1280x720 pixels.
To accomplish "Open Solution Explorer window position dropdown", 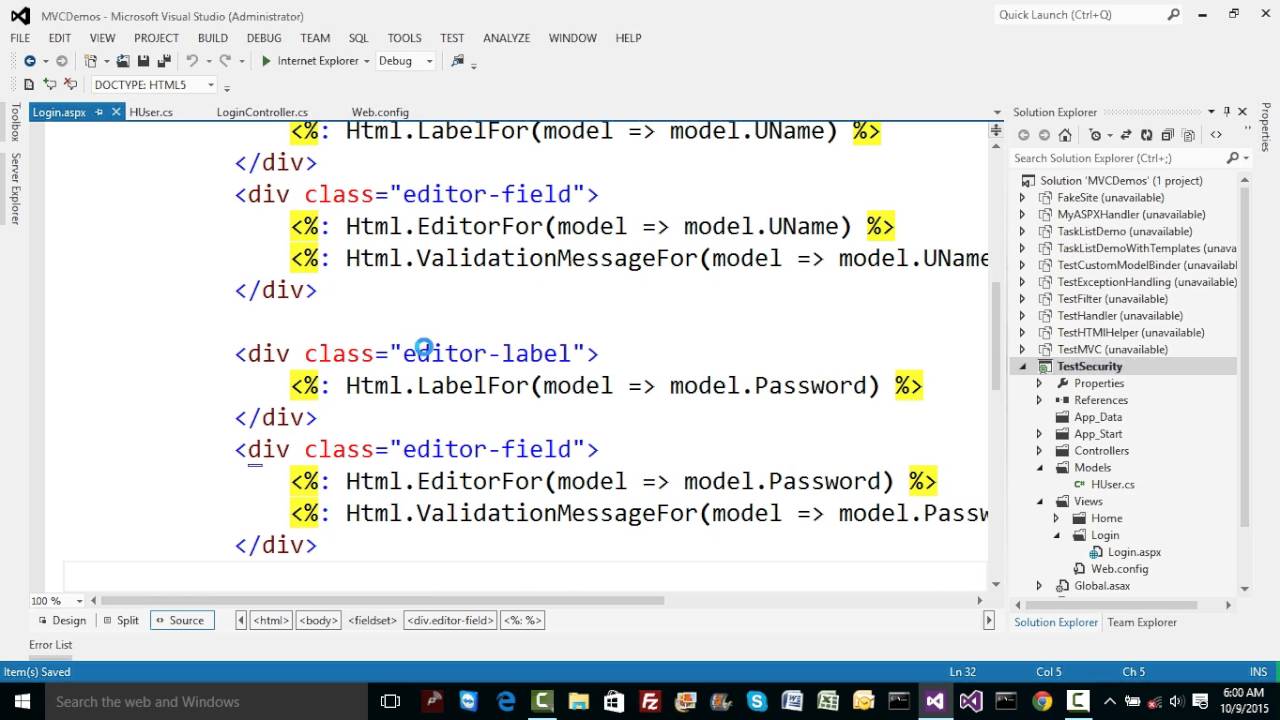I will [1211, 112].
